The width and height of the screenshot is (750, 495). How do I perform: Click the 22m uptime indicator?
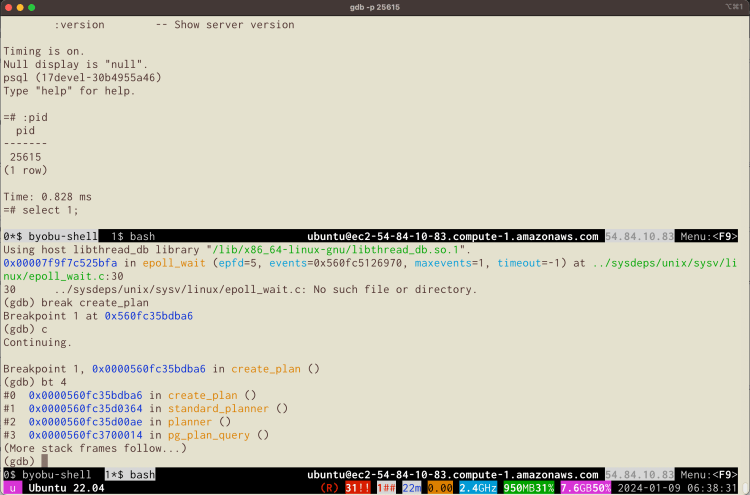tap(411, 488)
